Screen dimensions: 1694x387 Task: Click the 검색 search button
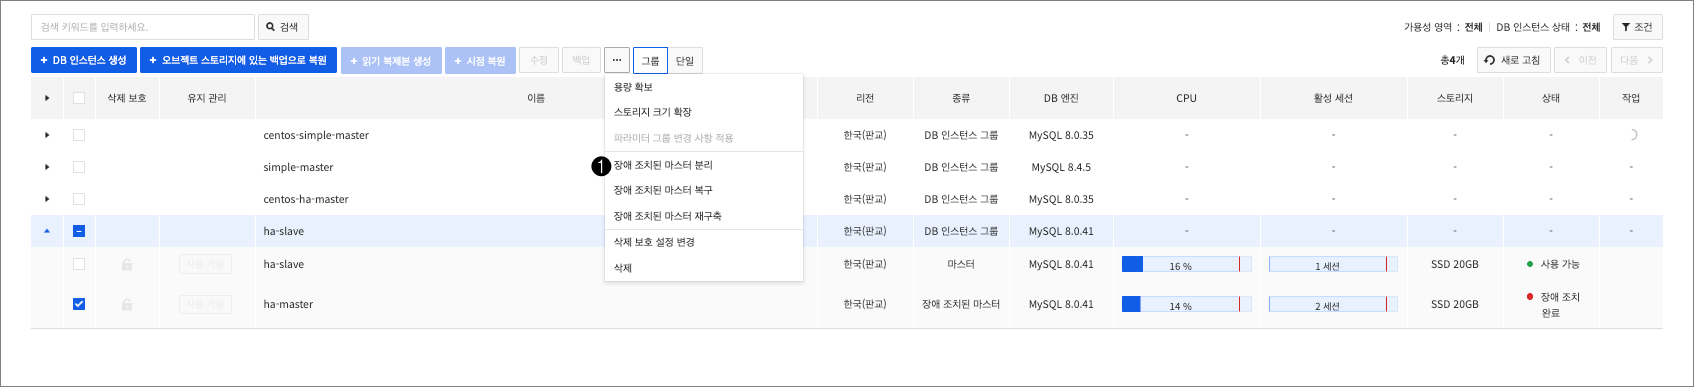[x=283, y=27]
